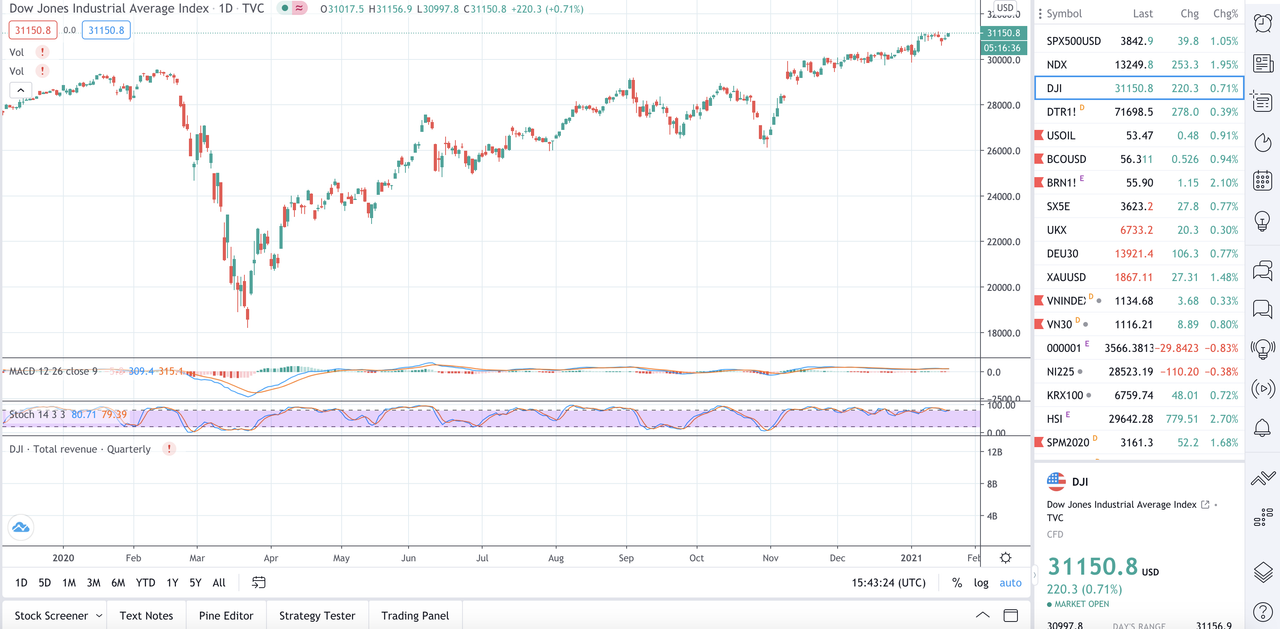Select XAUUSD row in watchlist
Viewport: 1280px width, 629px height.
[1140, 277]
